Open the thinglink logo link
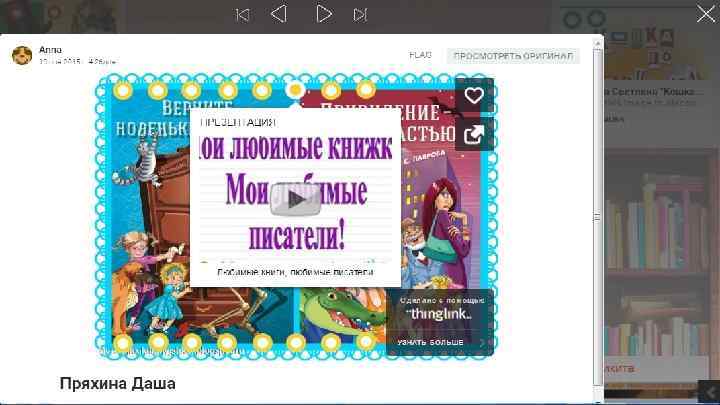The image size is (720, 405). pos(439,314)
